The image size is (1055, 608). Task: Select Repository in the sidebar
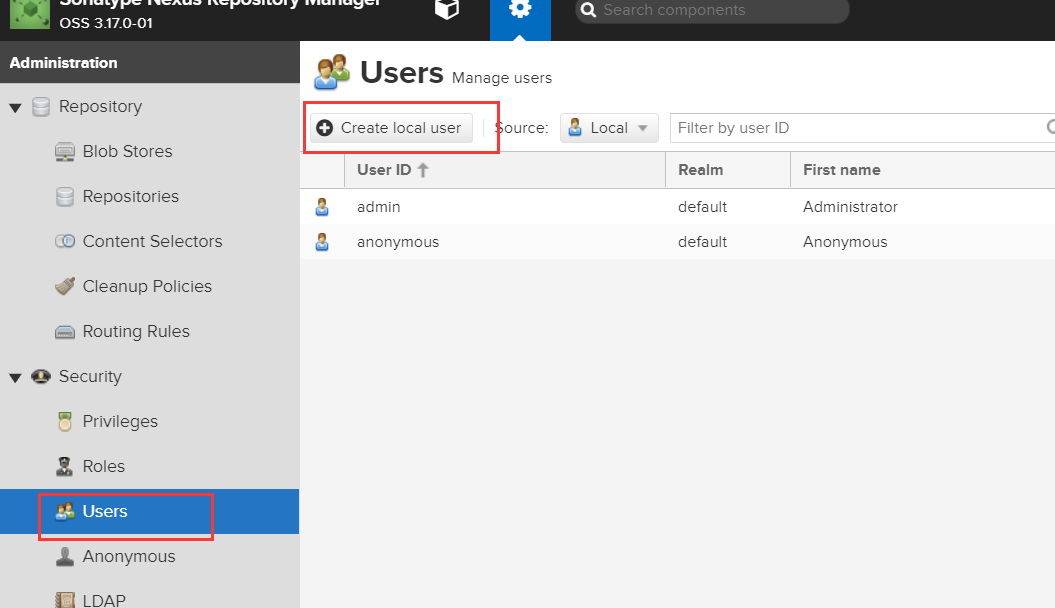click(x=100, y=106)
